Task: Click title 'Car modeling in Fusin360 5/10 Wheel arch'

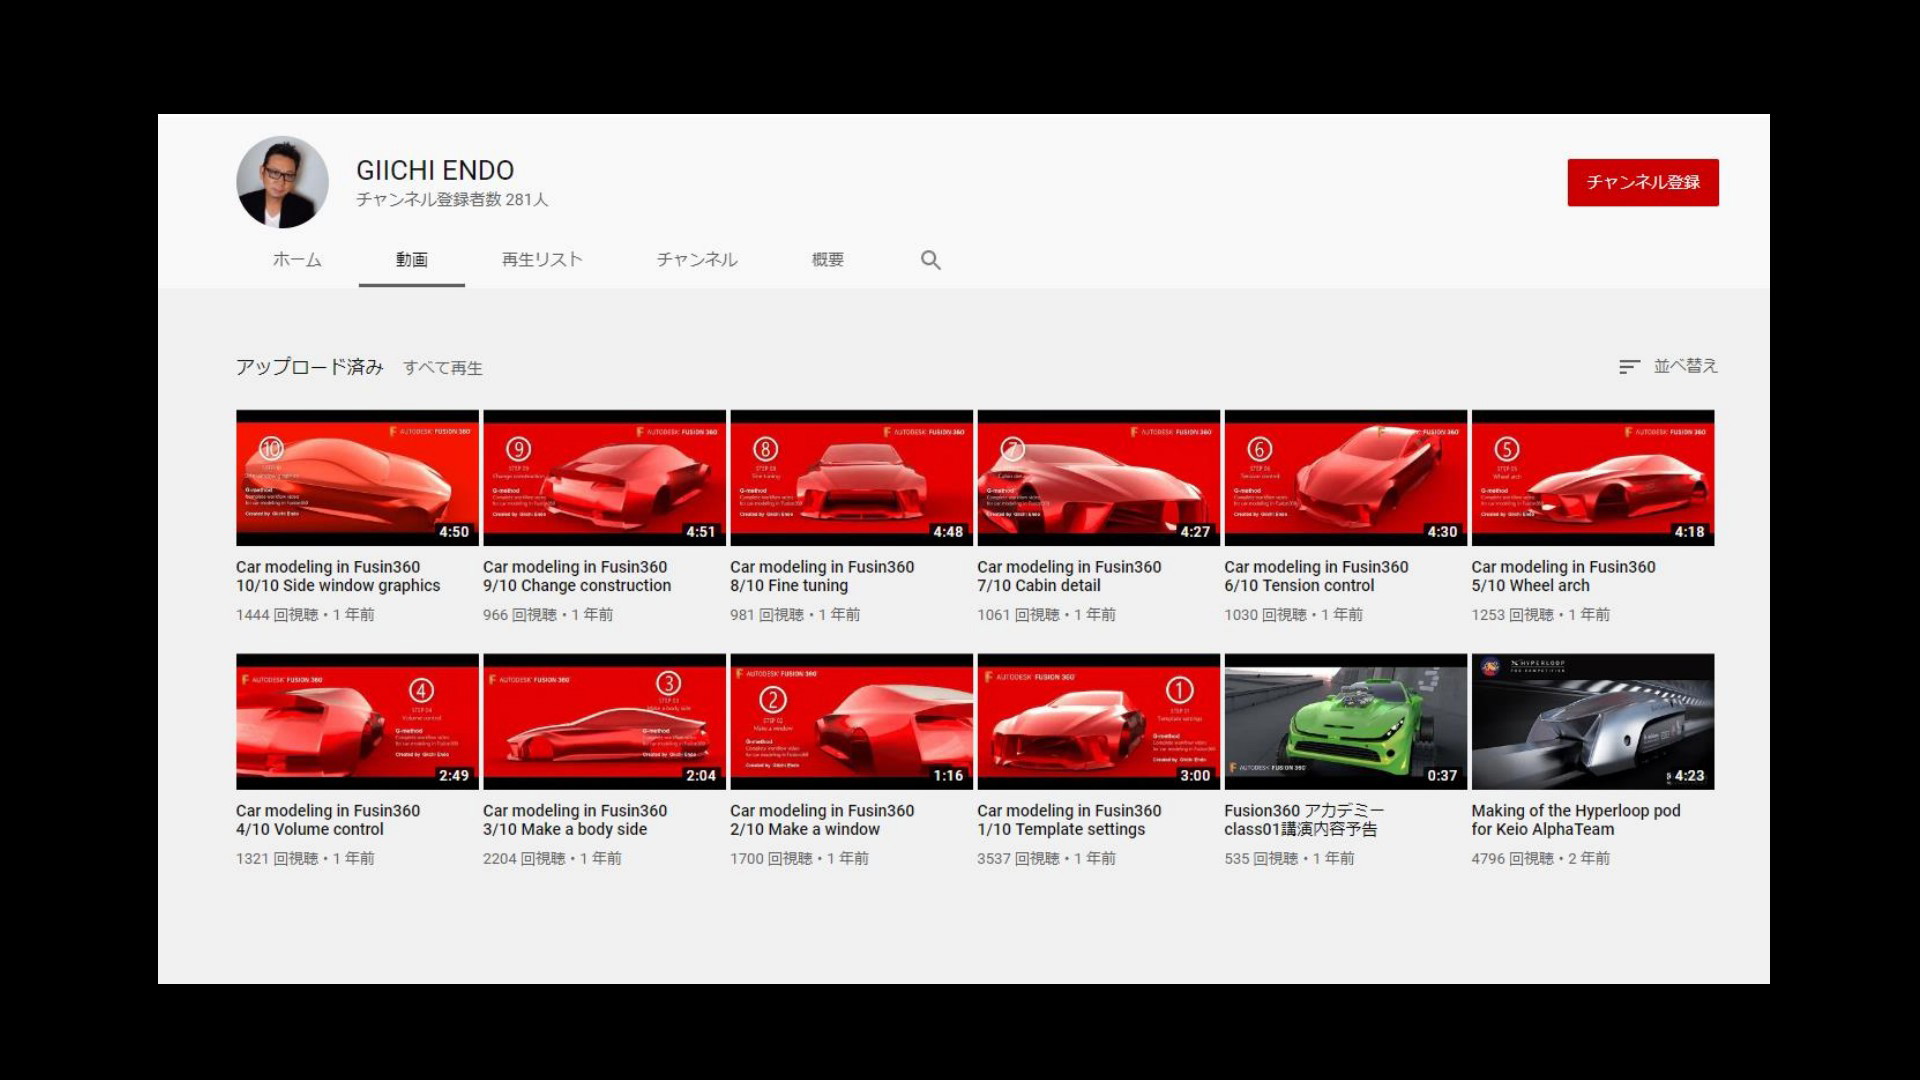Action: pyautogui.click(x=1563, y=576)
